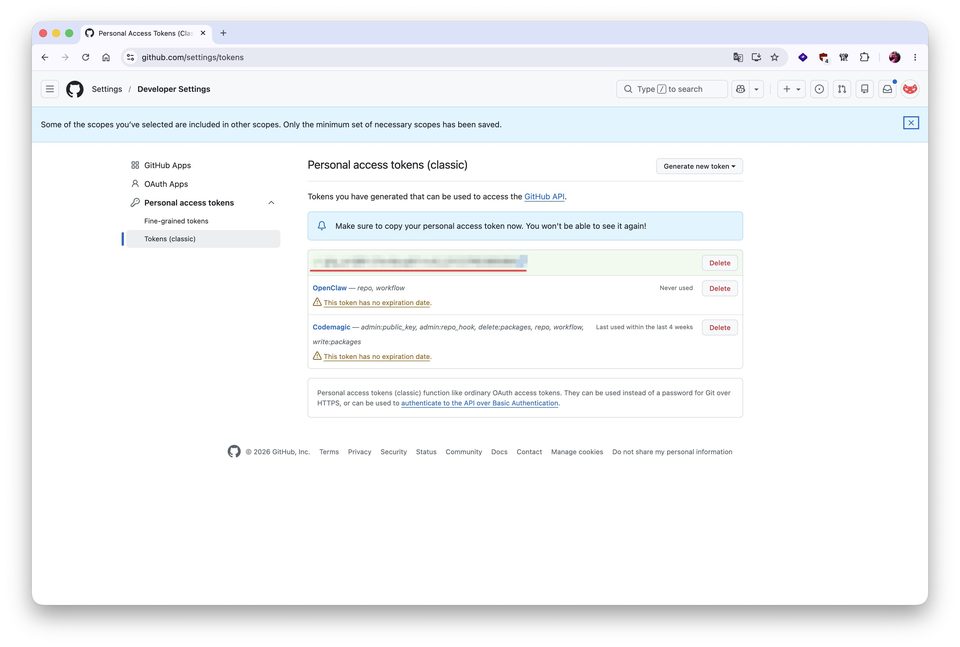Click the GitHub search field
Screen dimensions: 960x647
pyautogui.click(x=672, y=89)
